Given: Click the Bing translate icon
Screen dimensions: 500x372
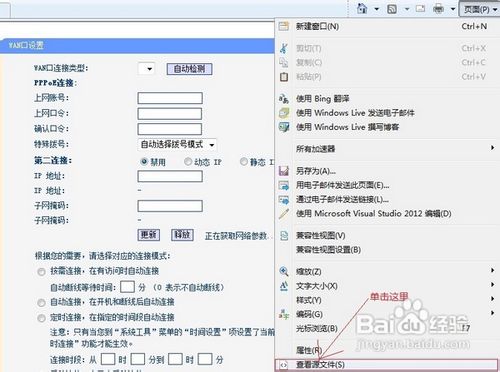Looking at the screenshot, I should point(284,99).
